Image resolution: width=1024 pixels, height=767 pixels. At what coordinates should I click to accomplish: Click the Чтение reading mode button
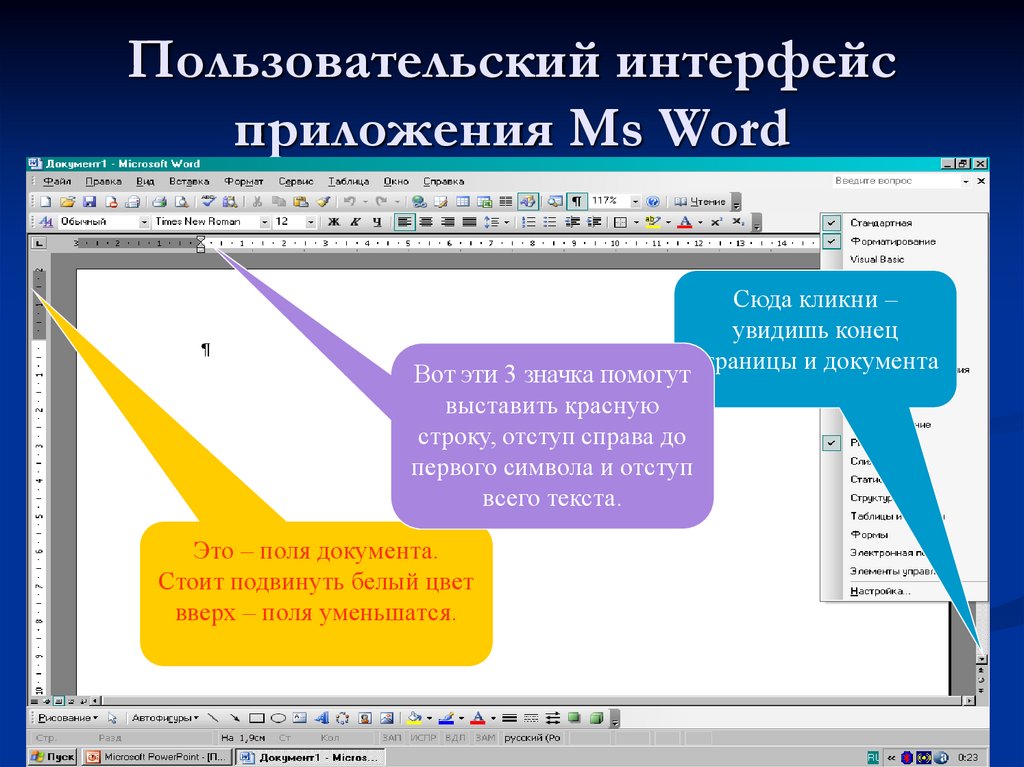[701, 202]
